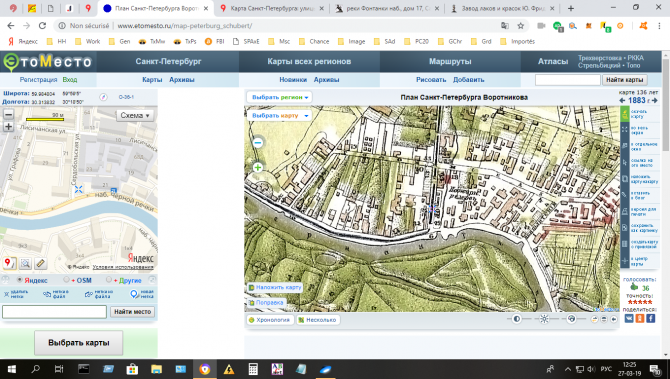Open the Регистрация link
Viewport: 670px width, 379px height.
[x=38, y=80]
